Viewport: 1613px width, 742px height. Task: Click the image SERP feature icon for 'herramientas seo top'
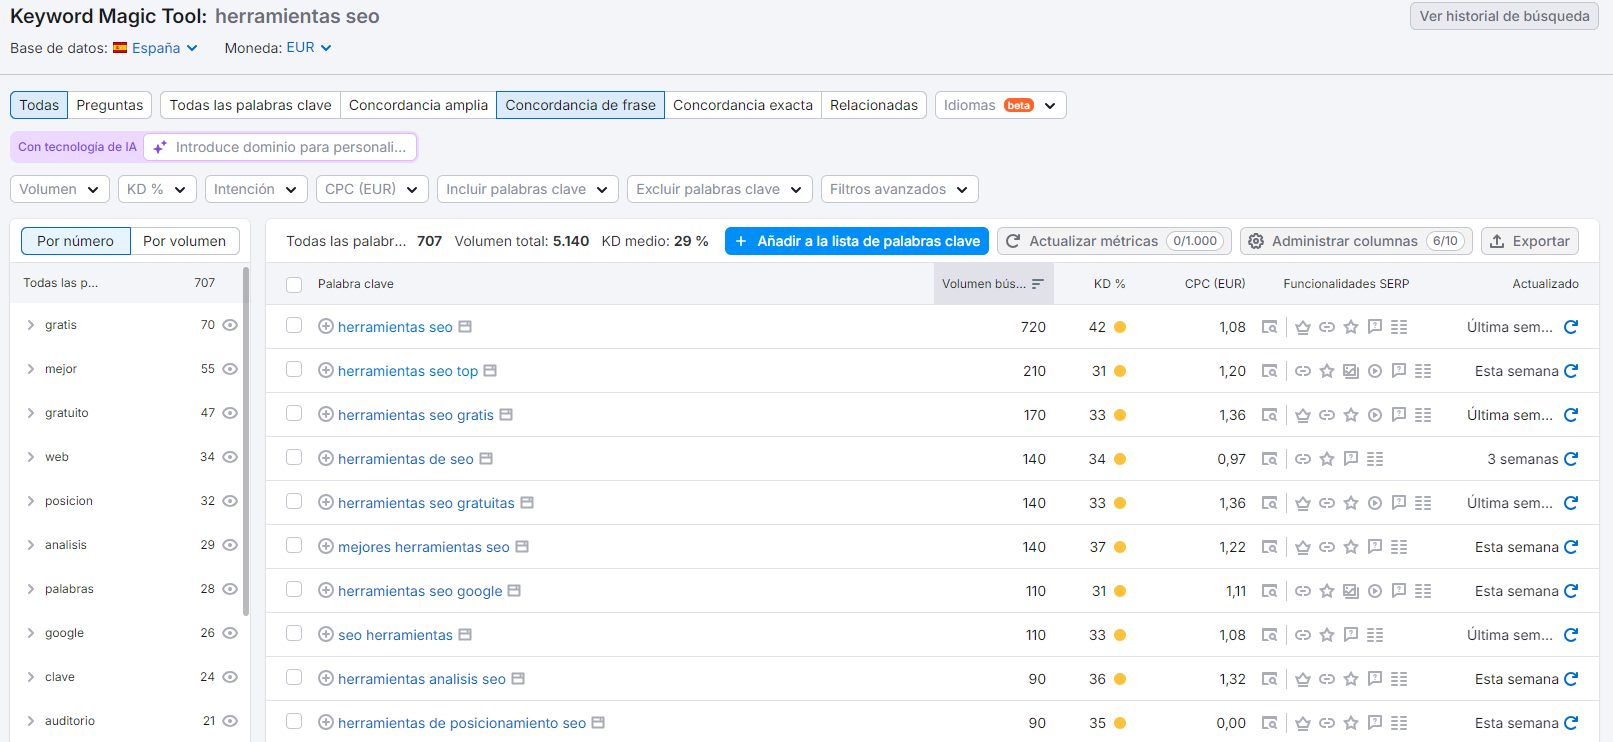click(x=1351, y=371)
